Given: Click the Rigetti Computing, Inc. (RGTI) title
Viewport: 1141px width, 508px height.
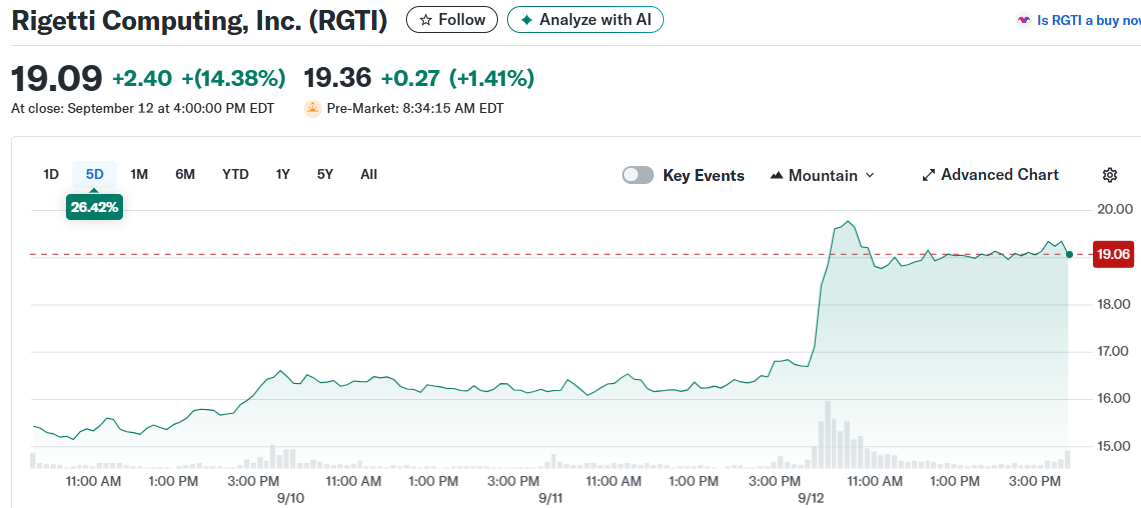Looking at the screenshot, I should 199,20.
